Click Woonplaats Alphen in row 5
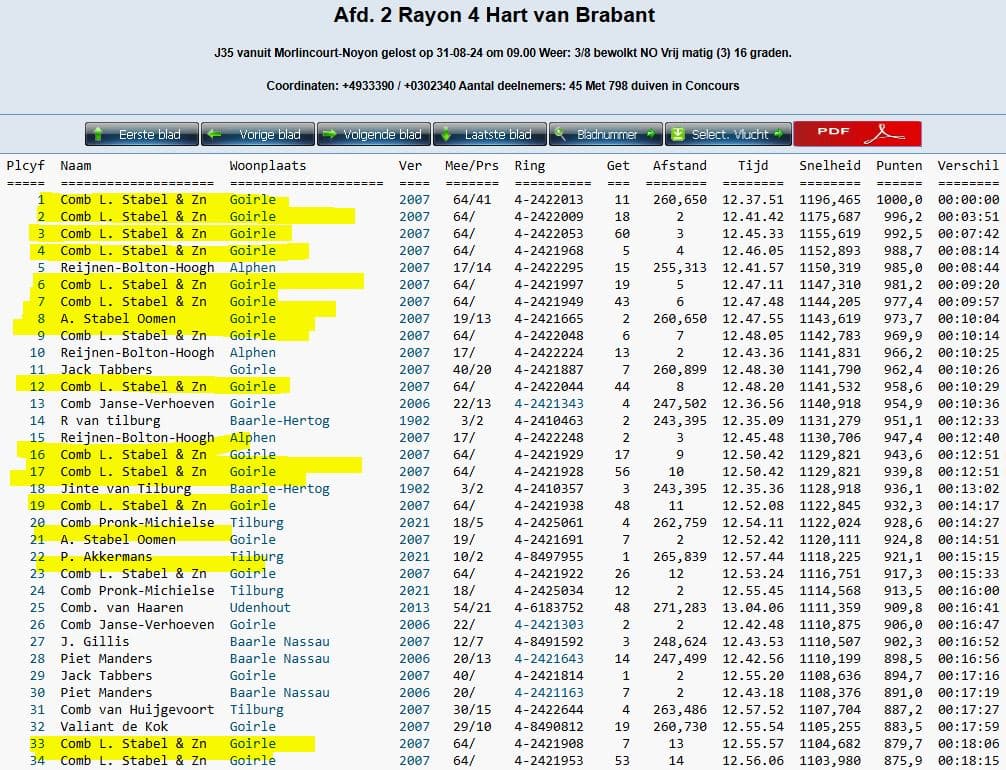 coord(252,267)
